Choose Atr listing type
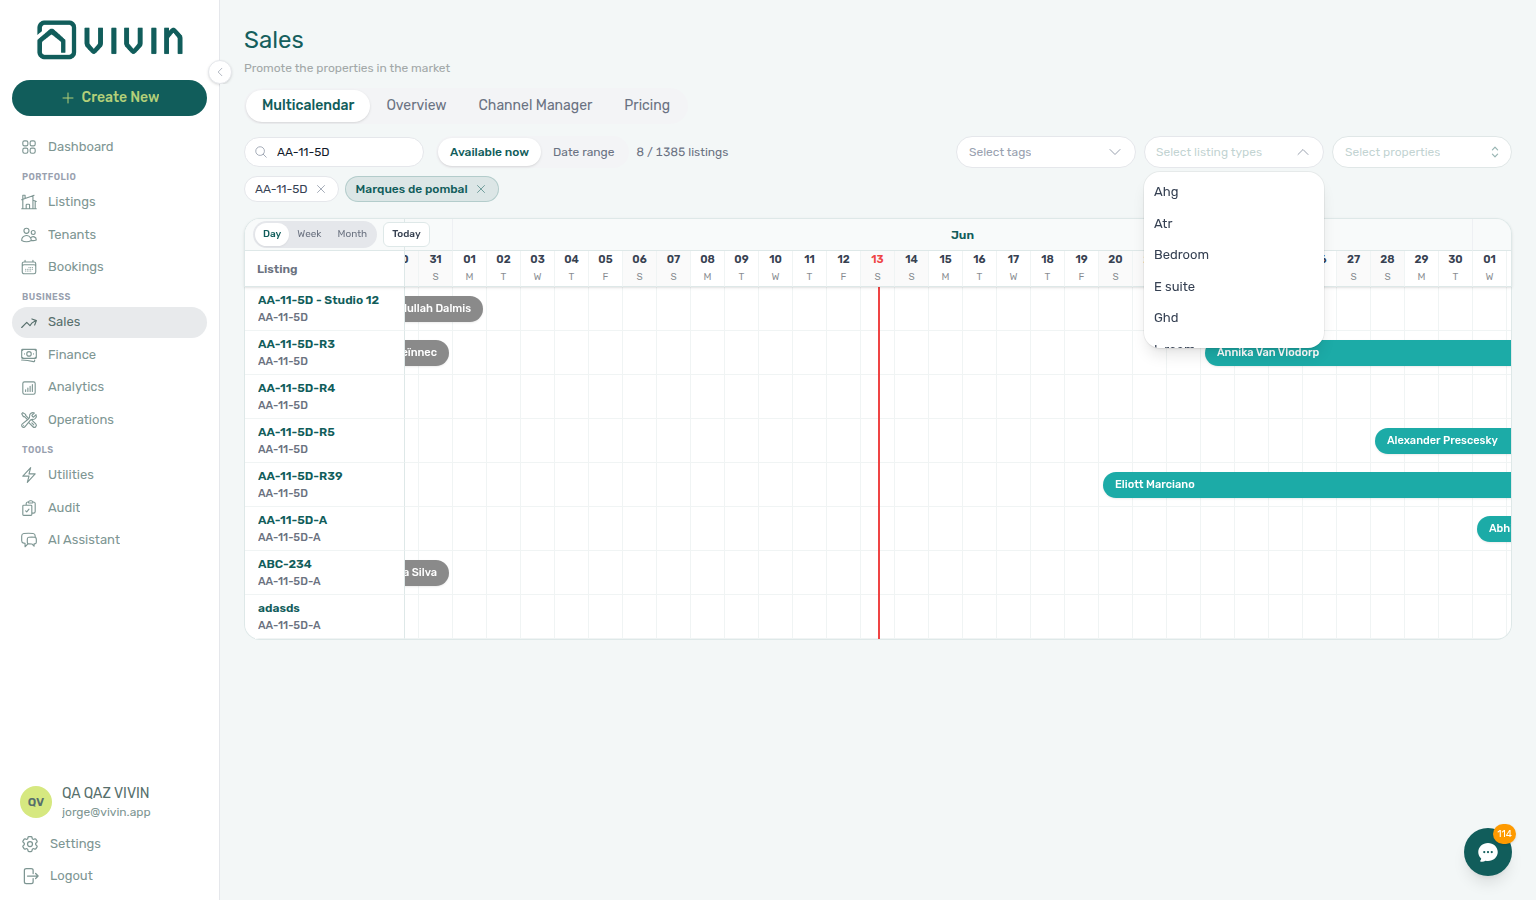 1234,224
